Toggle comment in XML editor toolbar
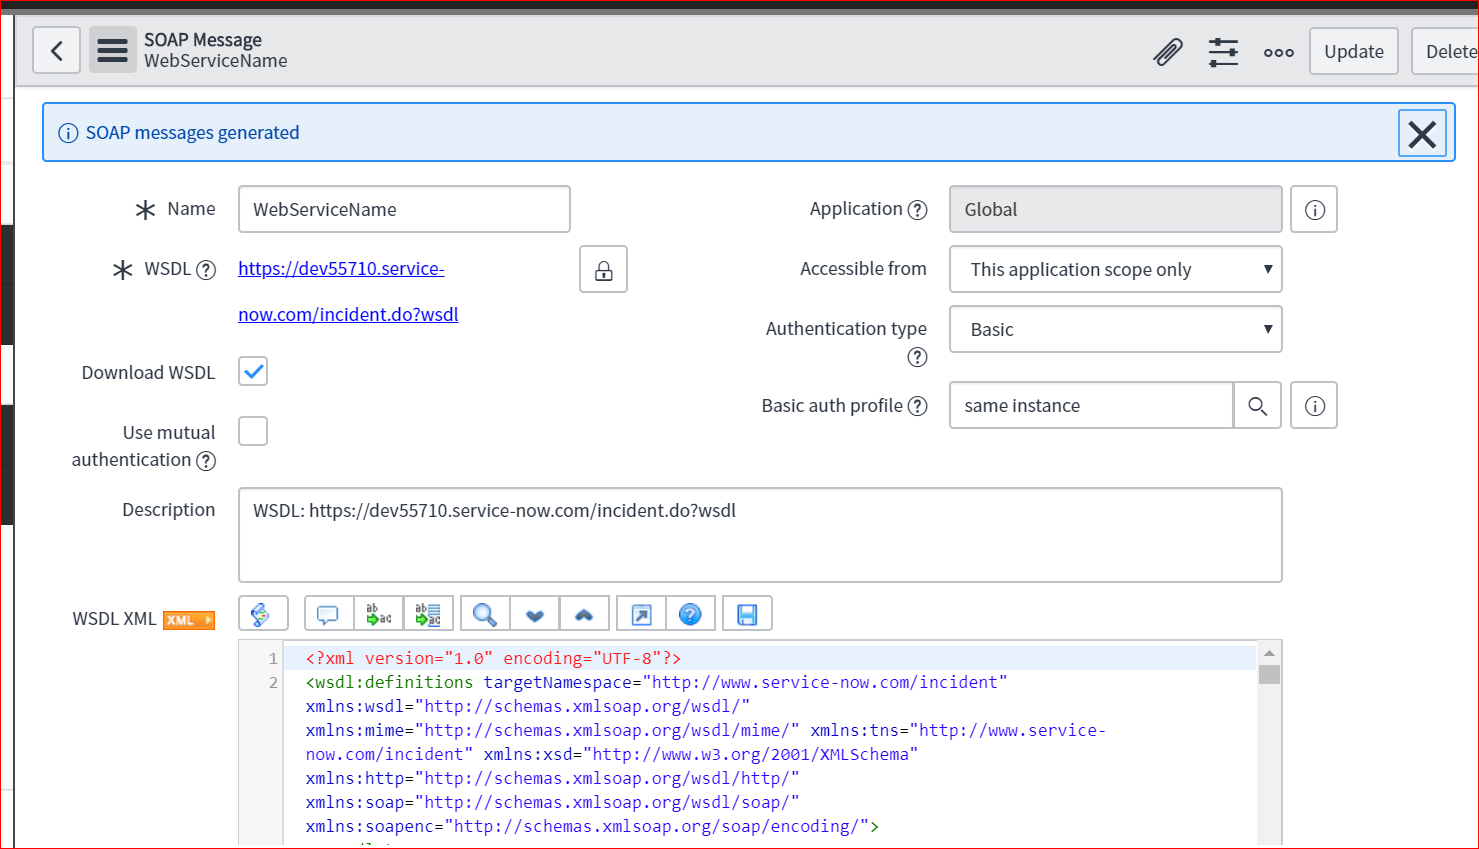The height and width of the screenshot is (849, 1479). (328, 614)
